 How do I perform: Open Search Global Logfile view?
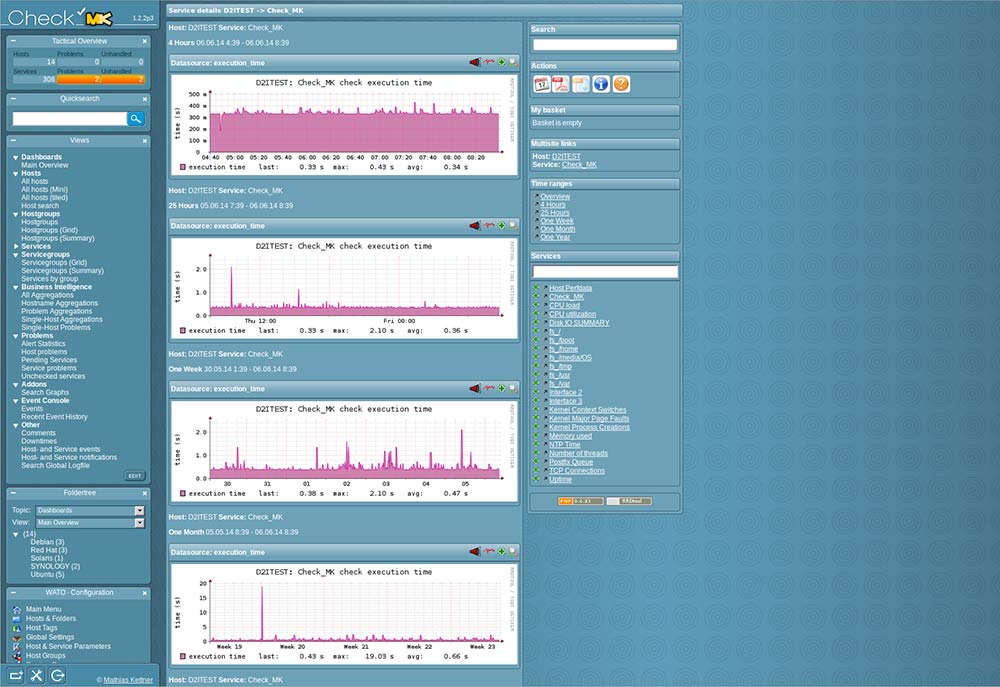pos(55,466)
